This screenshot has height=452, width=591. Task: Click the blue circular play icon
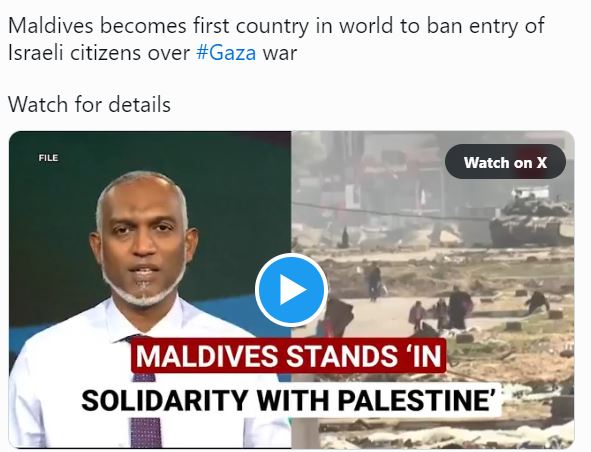click(291, 290)
